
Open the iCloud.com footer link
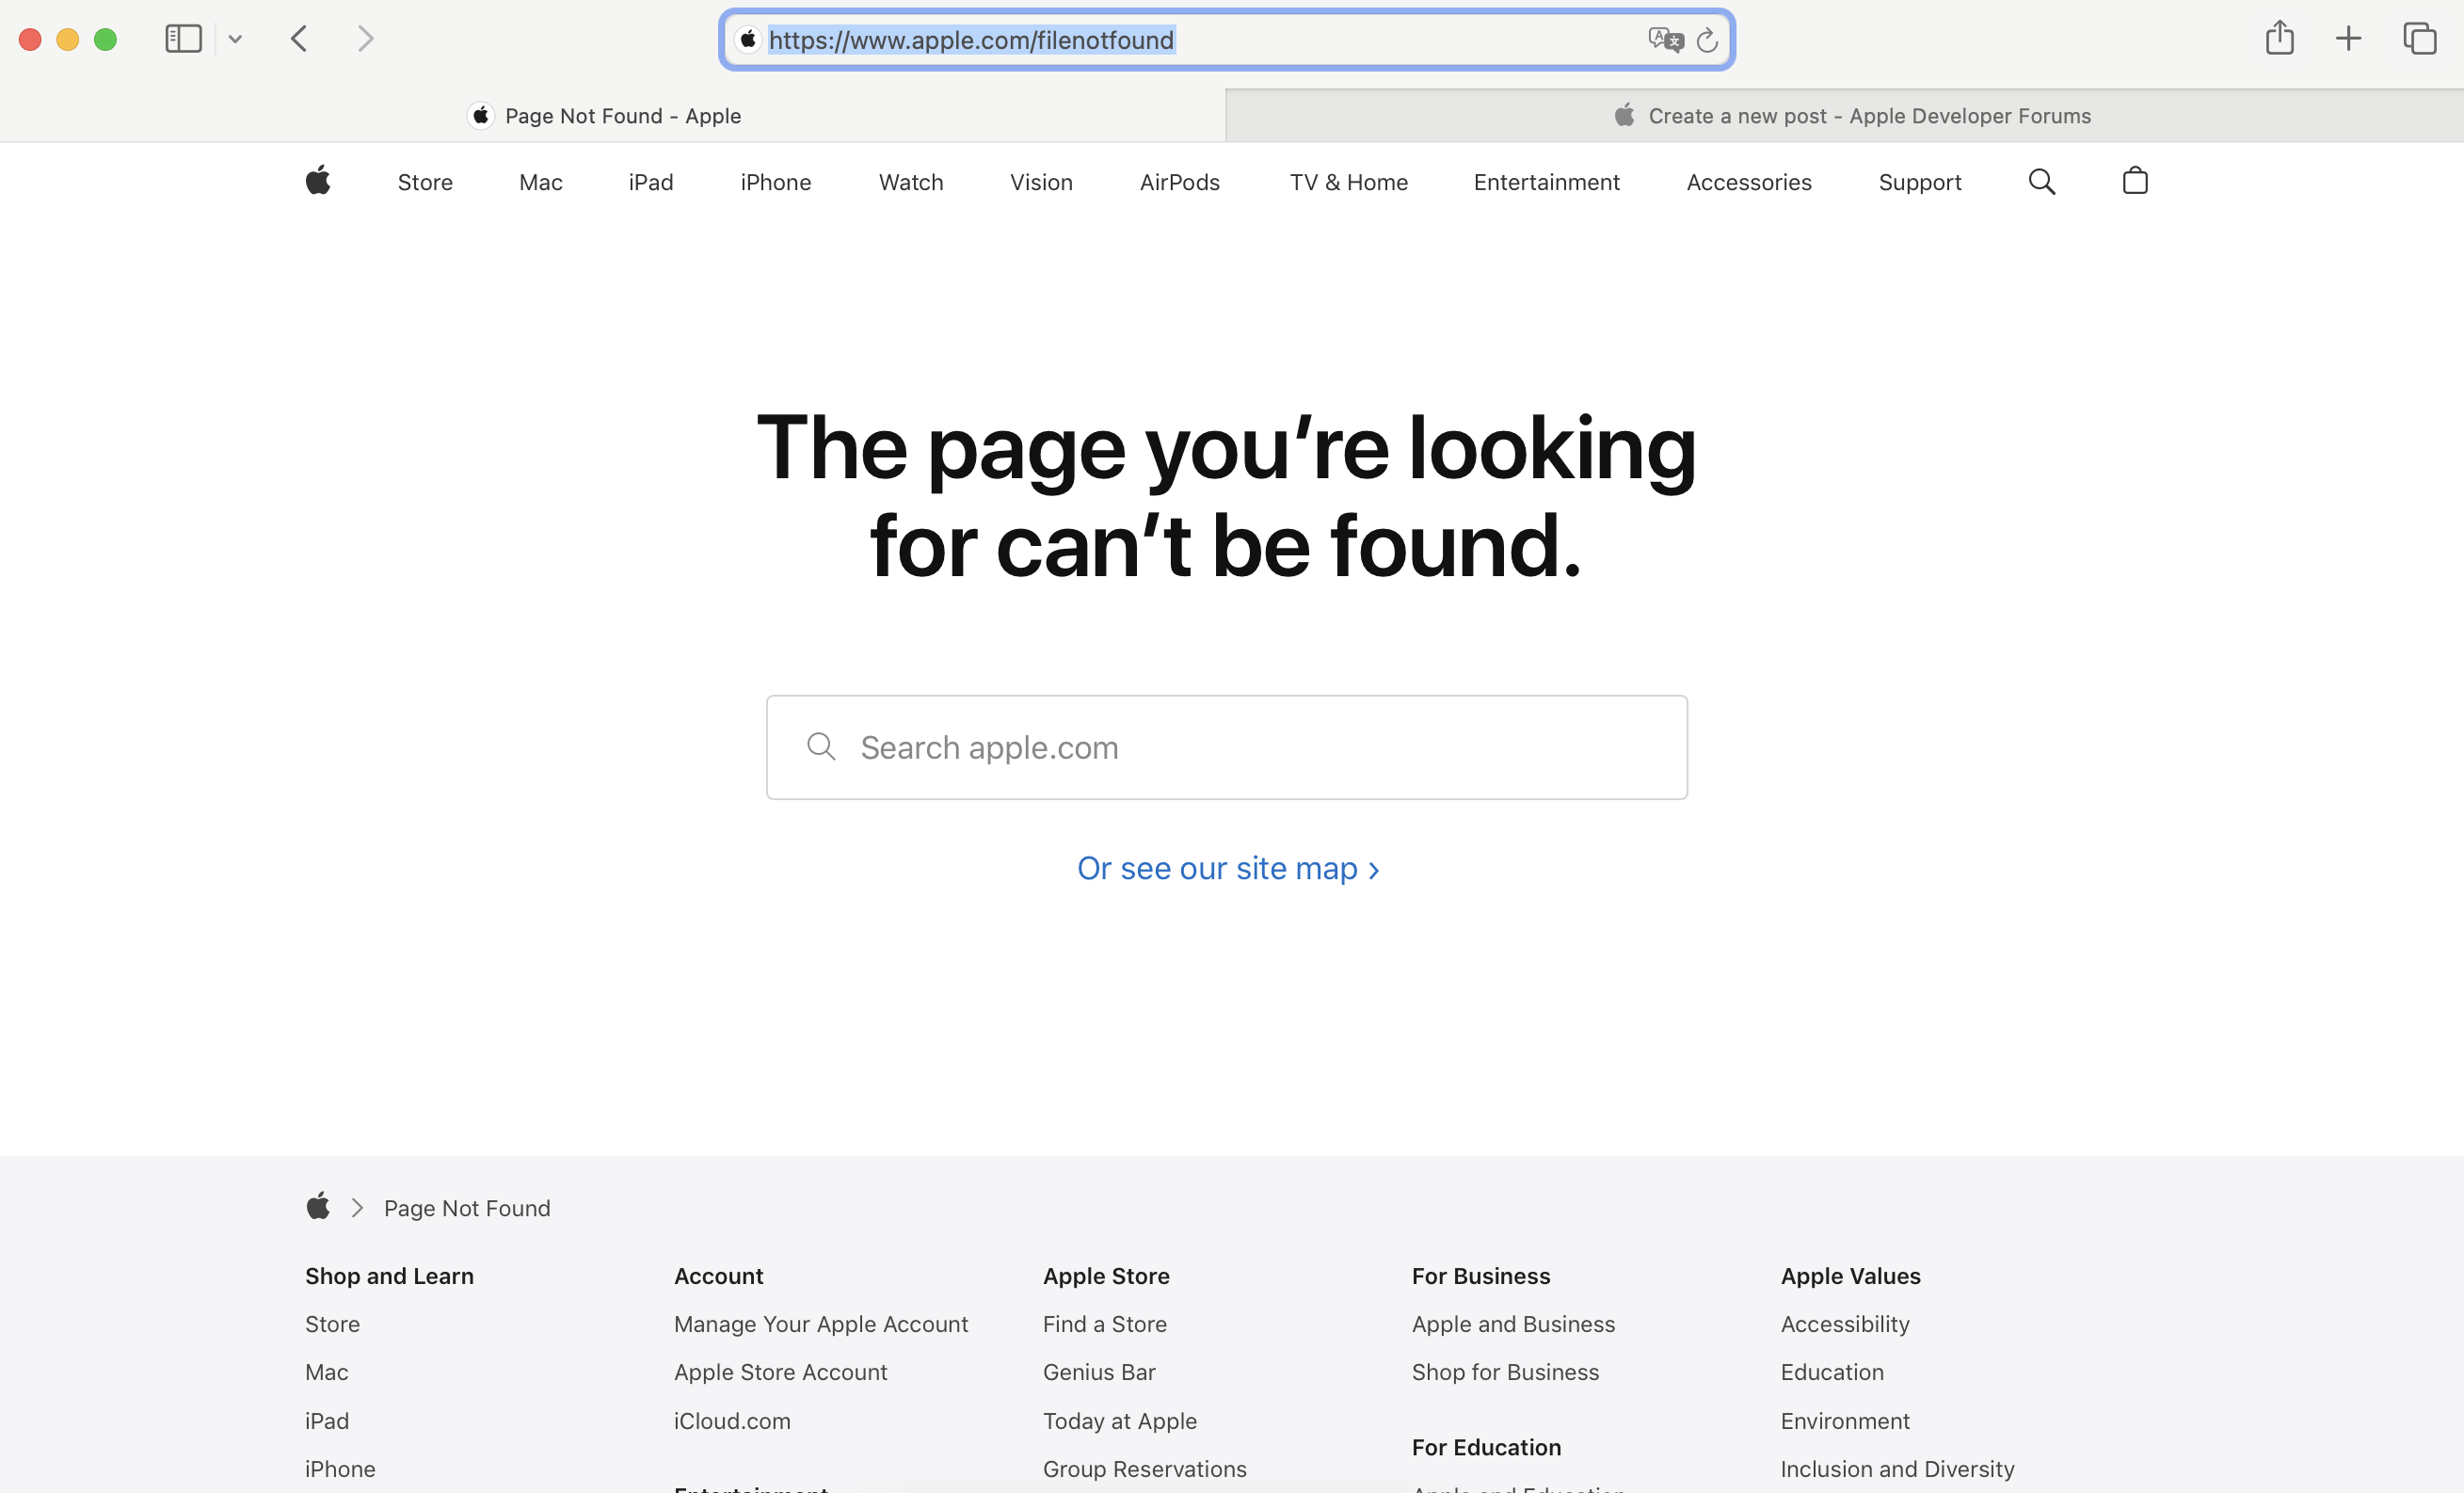point(732,1421)
